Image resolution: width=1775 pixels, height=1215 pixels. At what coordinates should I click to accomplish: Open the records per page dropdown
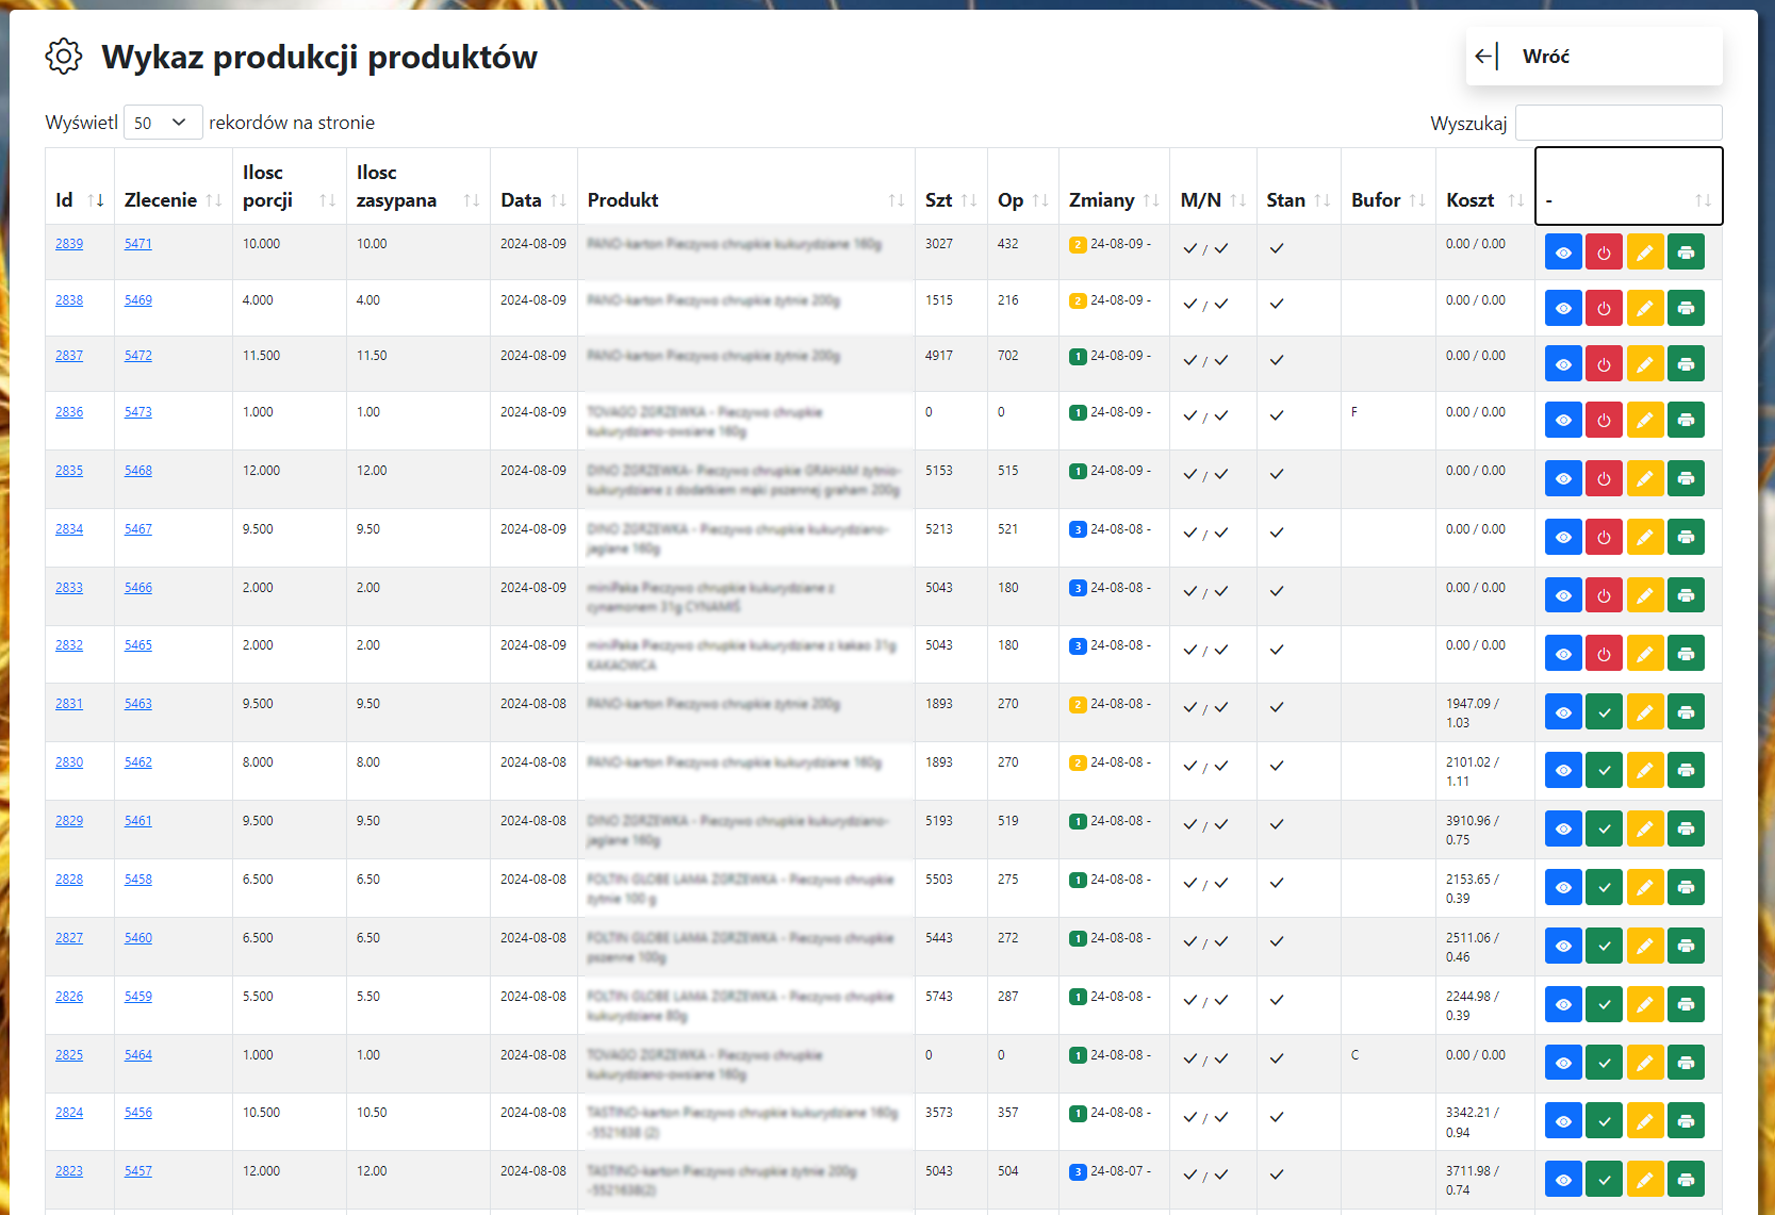point(162,122)
